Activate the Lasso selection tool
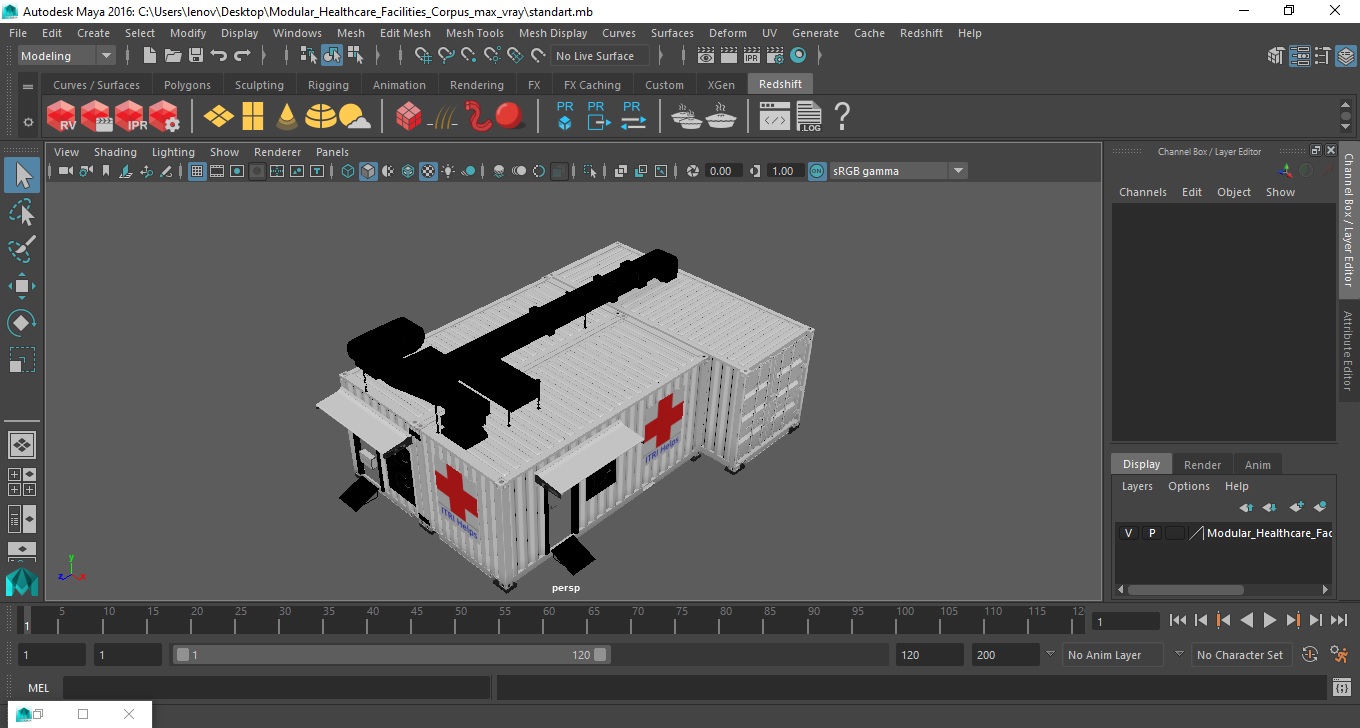 22,213
